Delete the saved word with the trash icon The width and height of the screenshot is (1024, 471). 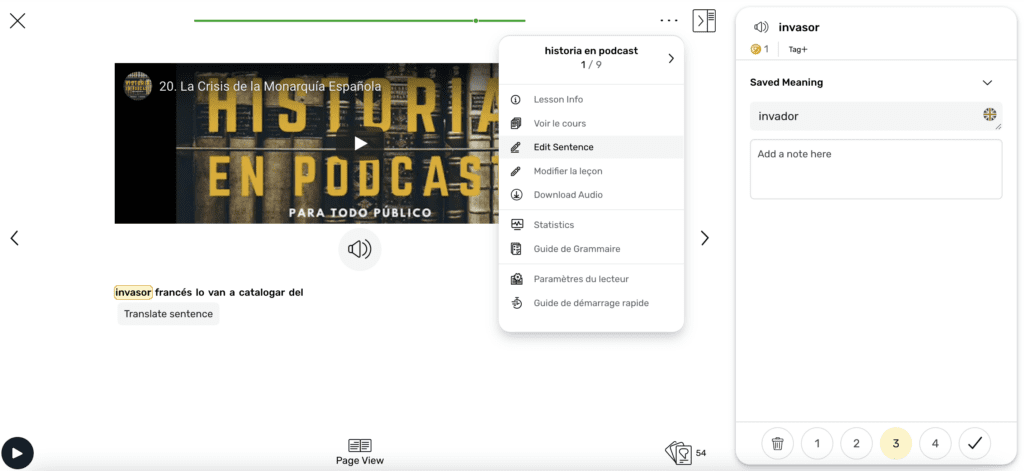[x=777, y=443]
